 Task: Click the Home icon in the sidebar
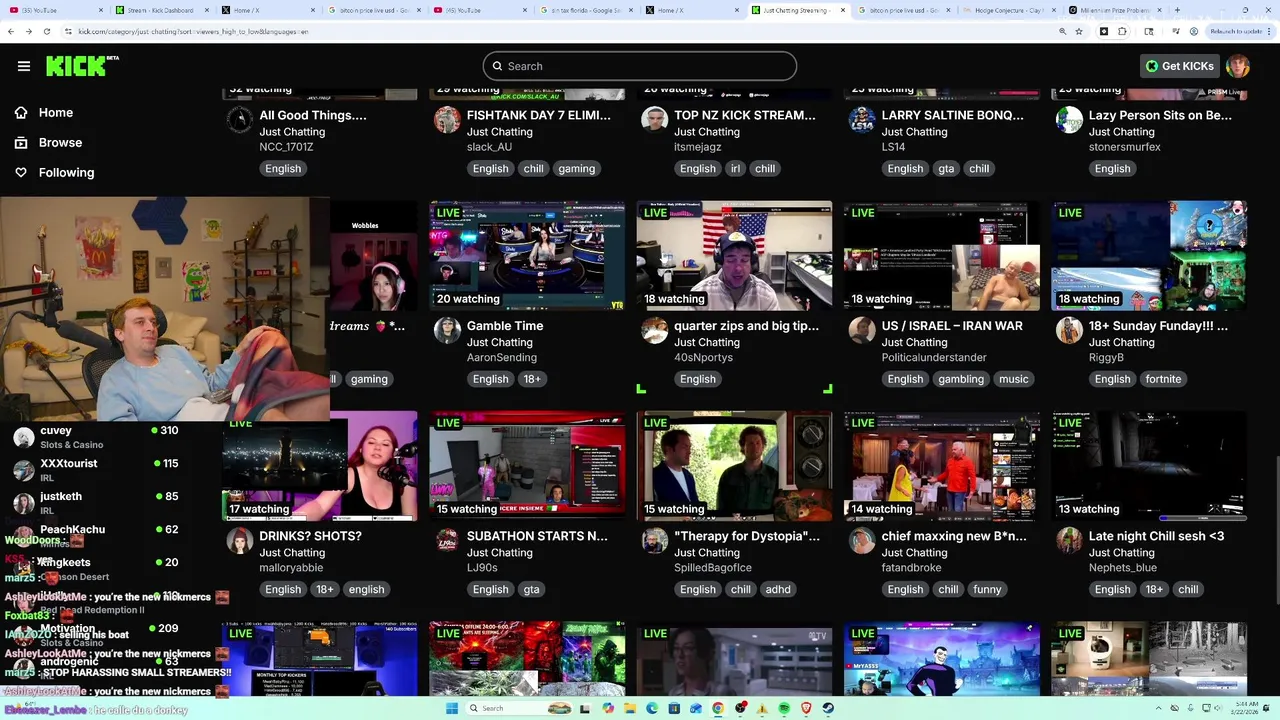[21, 113]
